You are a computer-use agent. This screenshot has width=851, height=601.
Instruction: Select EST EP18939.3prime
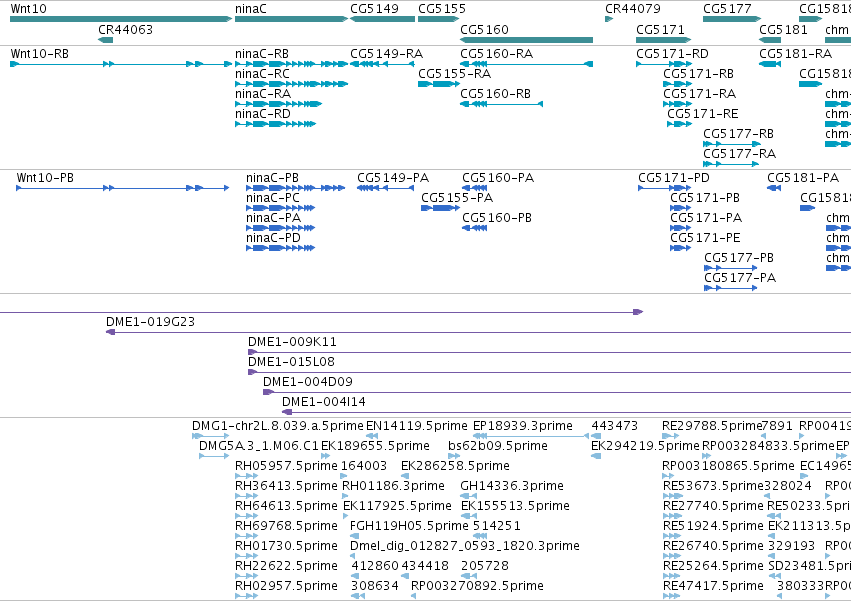531,436
